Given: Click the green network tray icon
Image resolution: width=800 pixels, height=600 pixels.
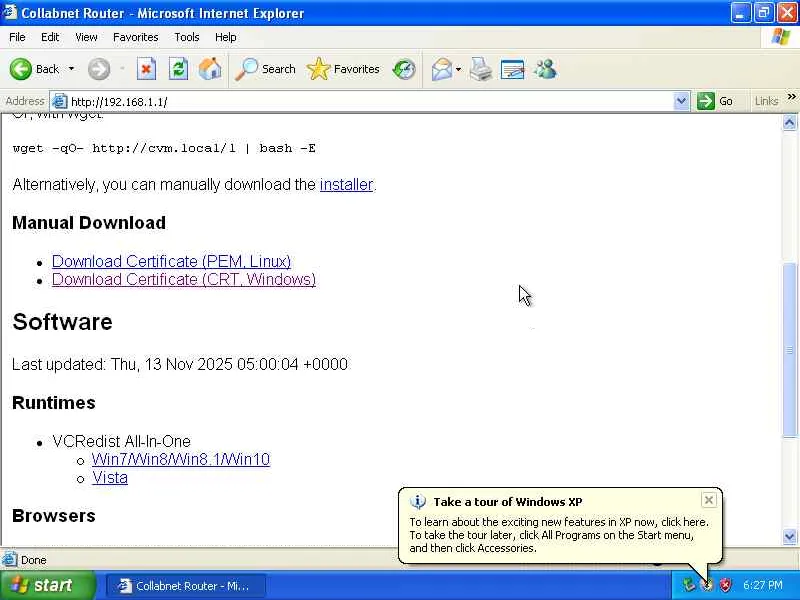Looking at the screenshot, I should [x=689, y=585].
